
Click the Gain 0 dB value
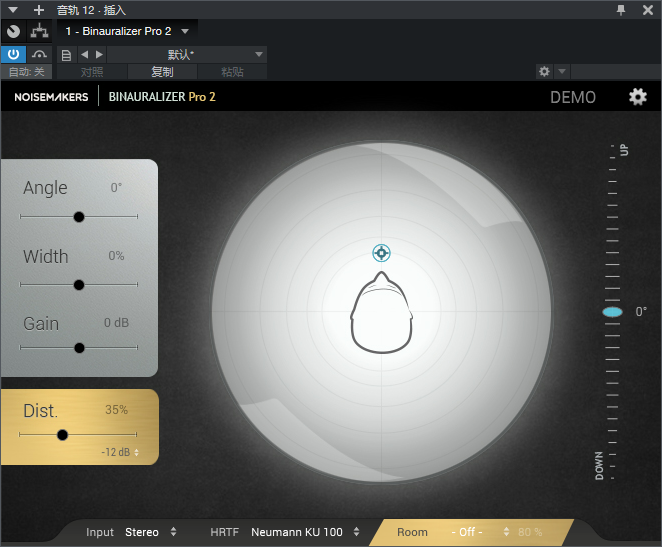click(116, 323)
